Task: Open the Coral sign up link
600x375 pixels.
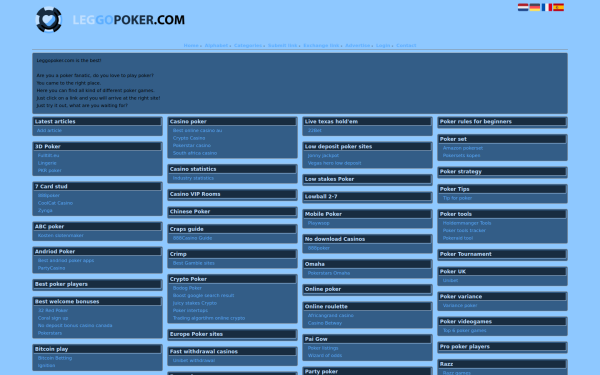Action: (x=53, y=318)
